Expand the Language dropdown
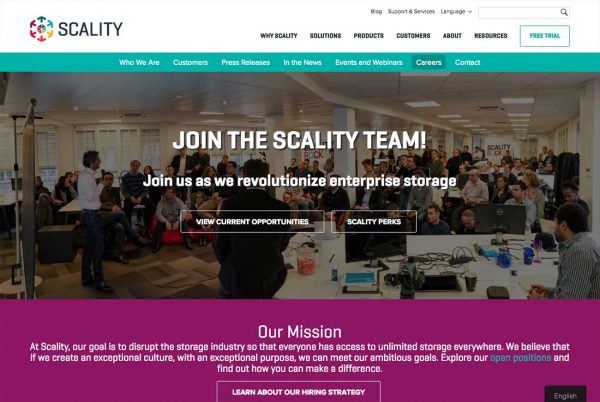Viewport: 600px width, 402px height. (x=456, y=11)
